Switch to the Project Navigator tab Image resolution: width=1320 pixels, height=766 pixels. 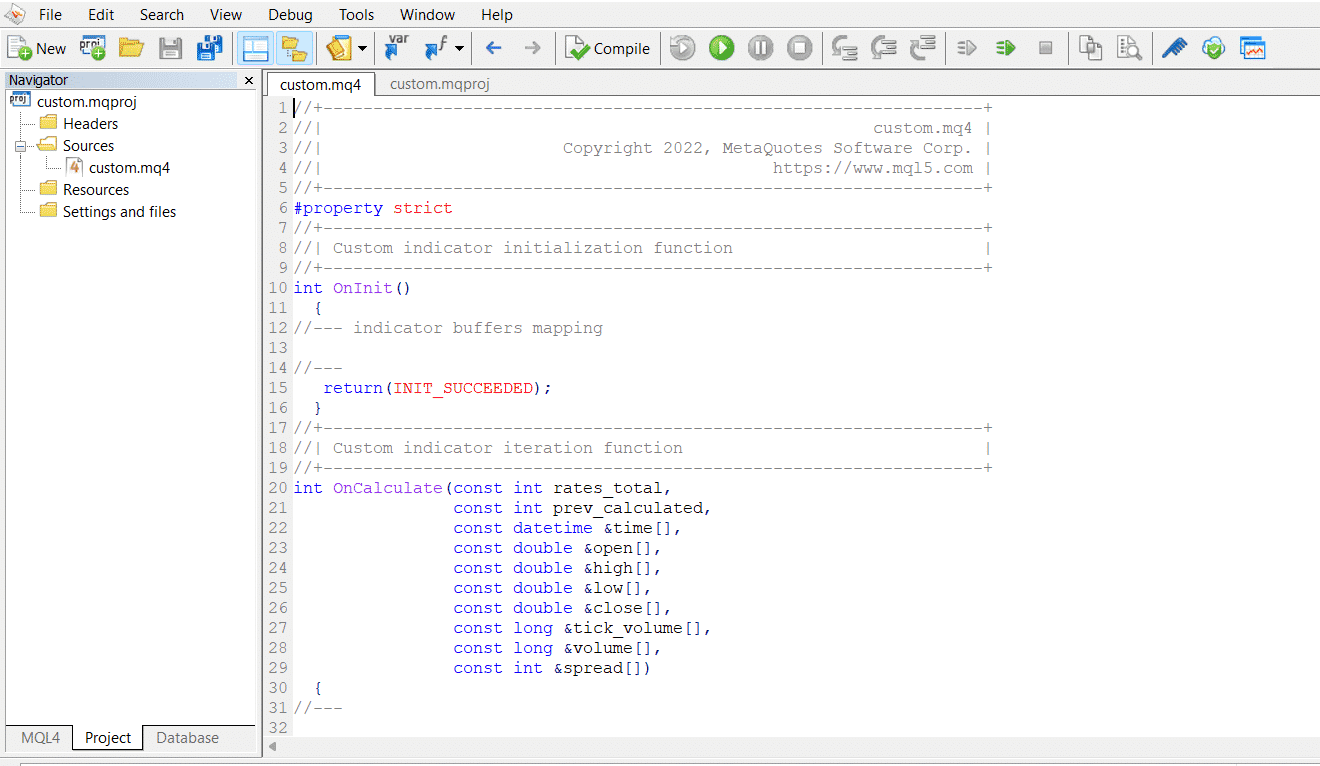(x=108, y=738)
